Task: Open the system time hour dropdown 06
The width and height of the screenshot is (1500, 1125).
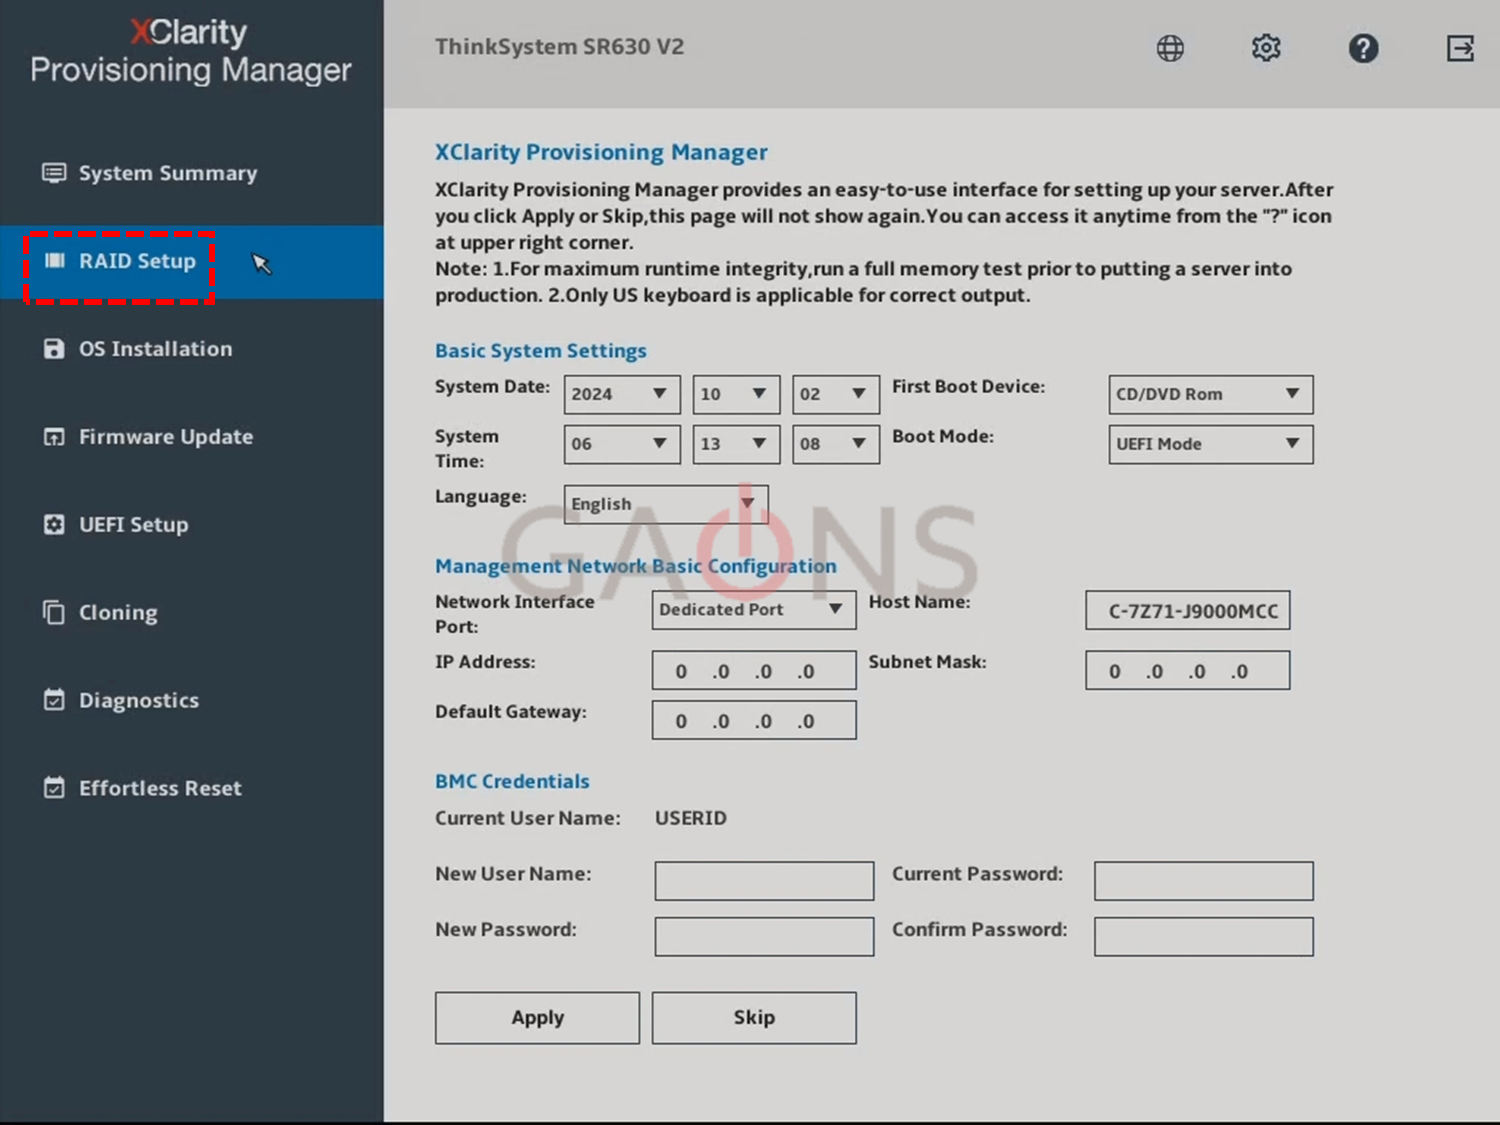Action: pos(622,444)
